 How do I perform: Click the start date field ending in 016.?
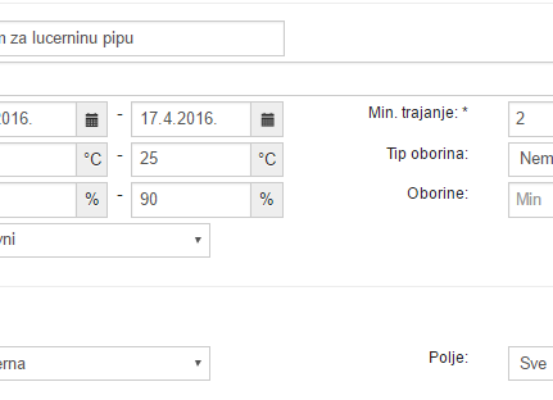click(x=38, y=119)
